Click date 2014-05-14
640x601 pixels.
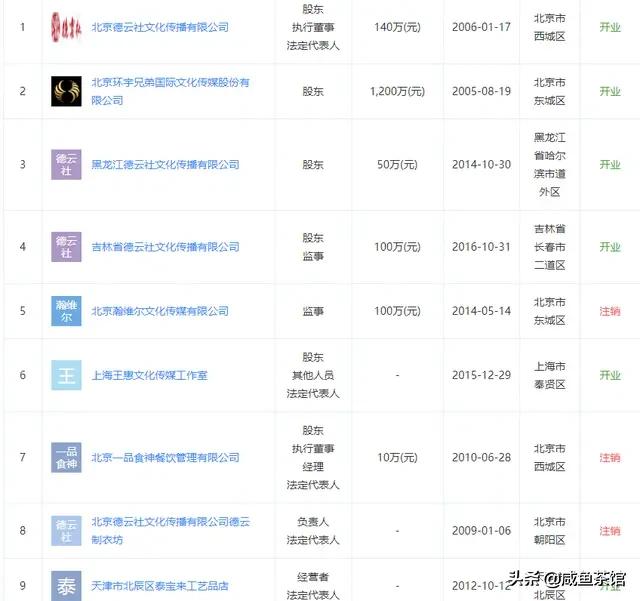[x=481, y=311]
